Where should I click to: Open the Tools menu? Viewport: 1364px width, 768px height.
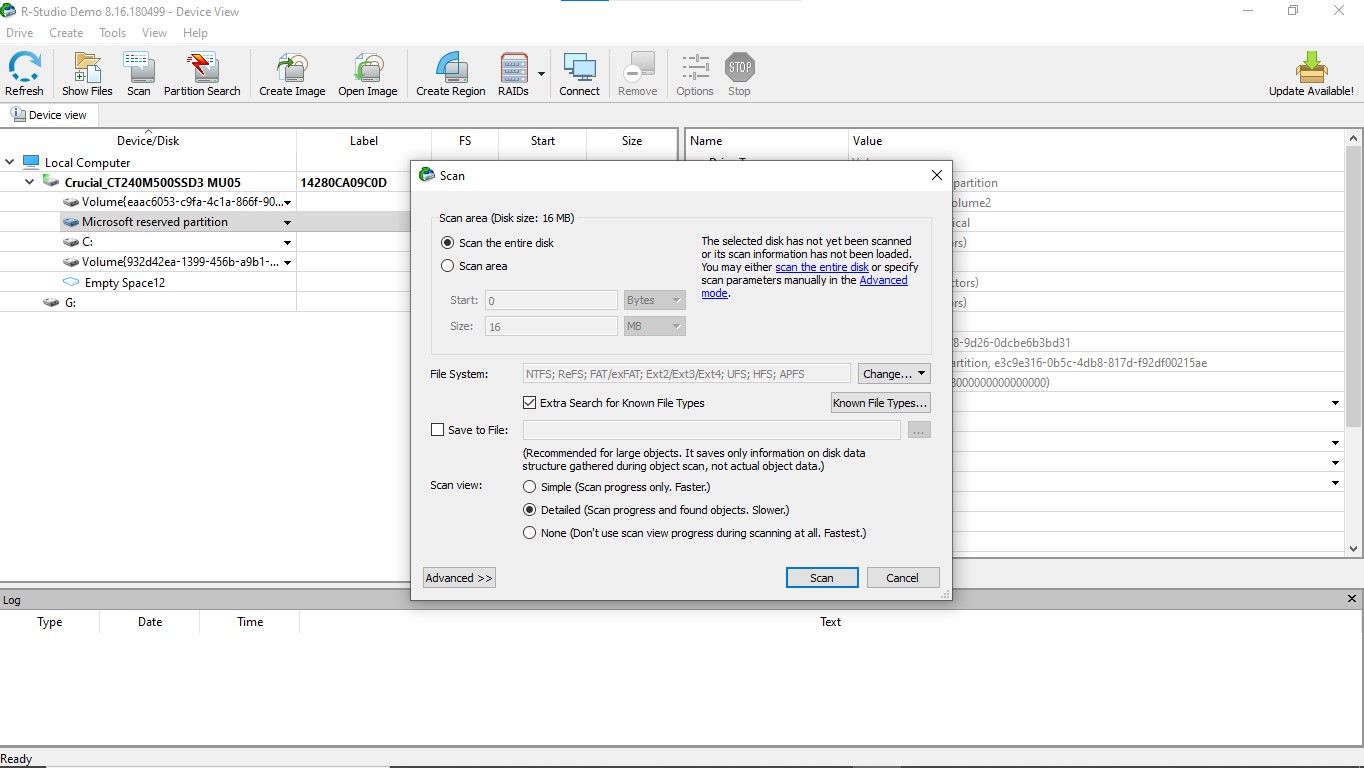coord(113,33)
